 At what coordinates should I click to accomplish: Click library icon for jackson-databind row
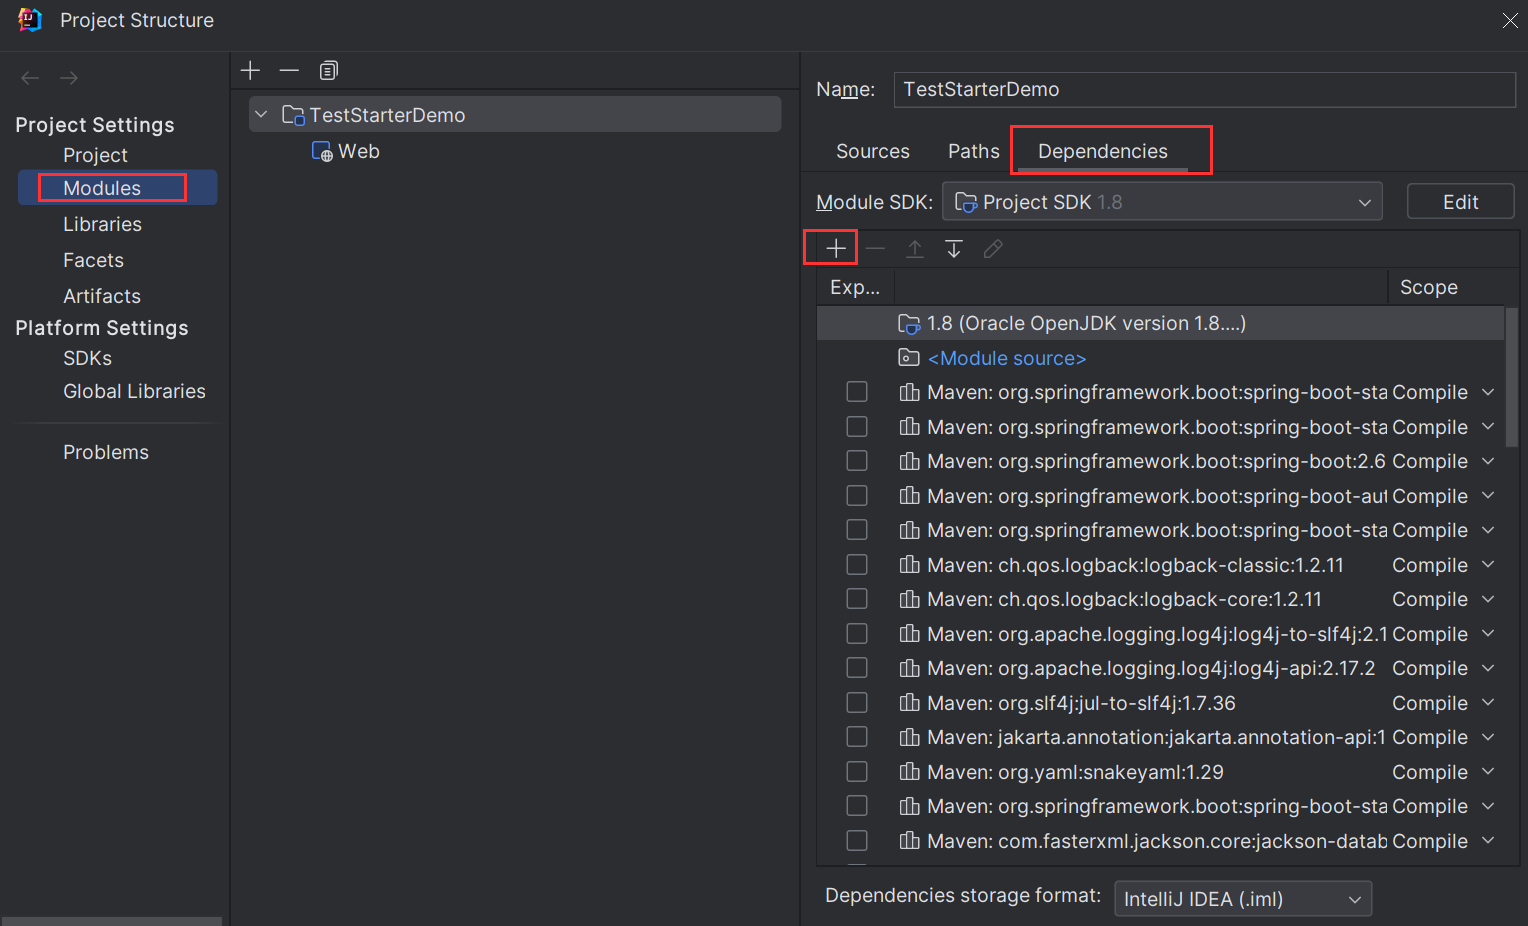point(909,841)
